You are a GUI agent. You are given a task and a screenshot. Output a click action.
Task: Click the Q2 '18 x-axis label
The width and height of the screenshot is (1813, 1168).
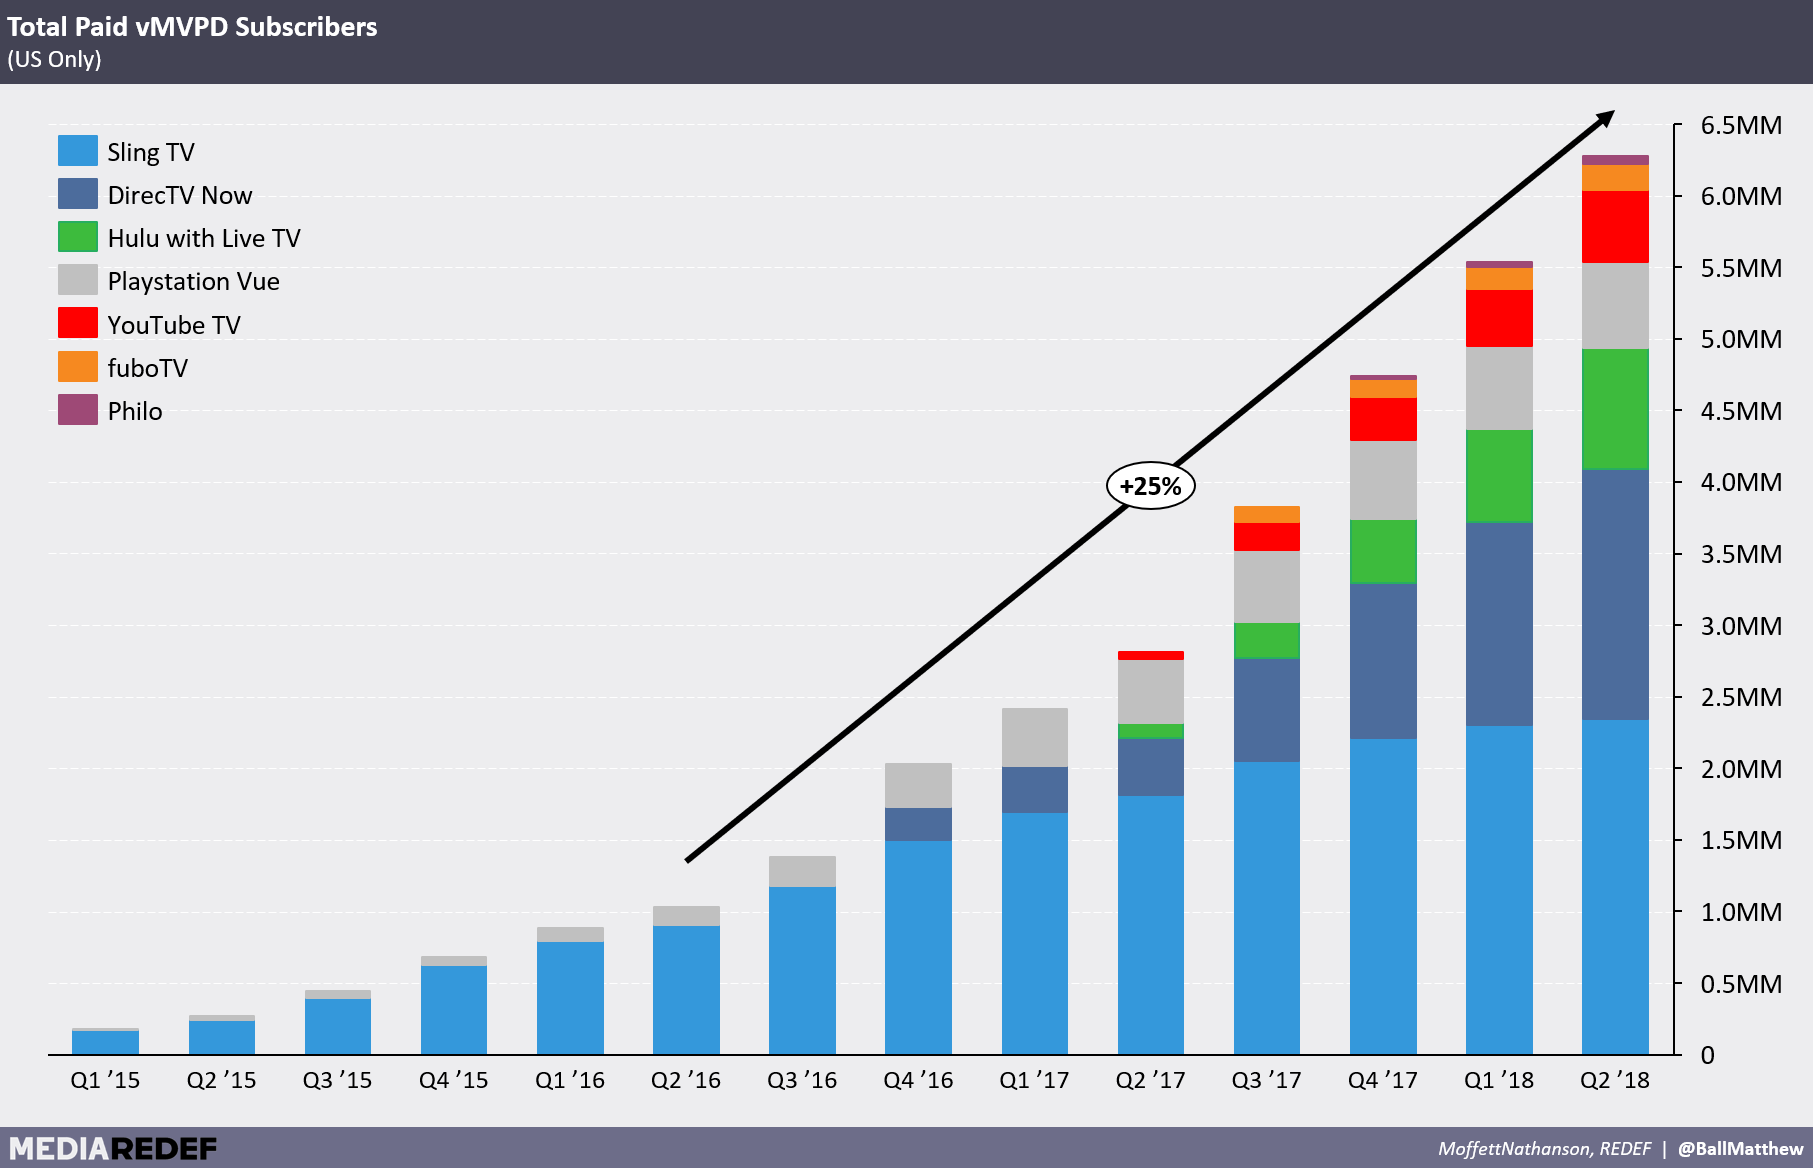[x=1615, y=1080]
